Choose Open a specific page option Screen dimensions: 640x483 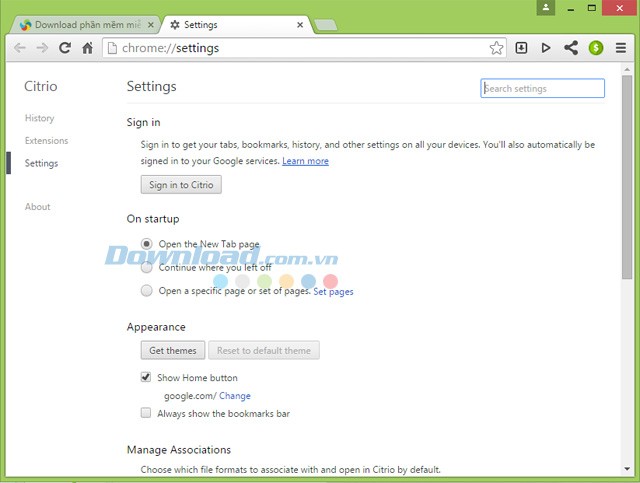[147, 291]
